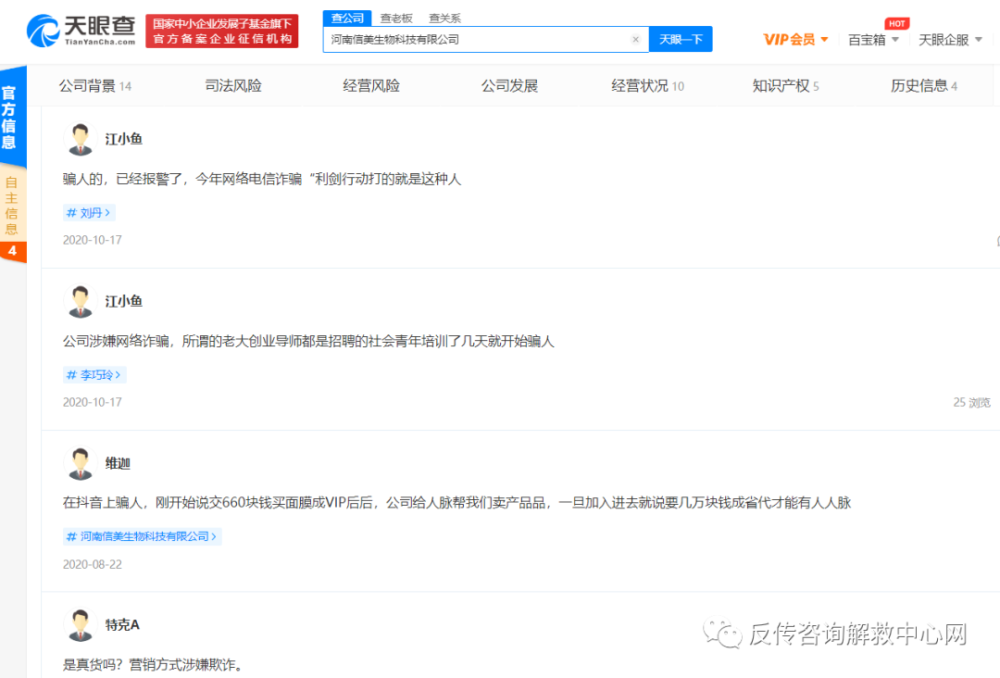Open the 司法风险 section tab
This screenshot has height=678, width=1000.
point(233,85)
